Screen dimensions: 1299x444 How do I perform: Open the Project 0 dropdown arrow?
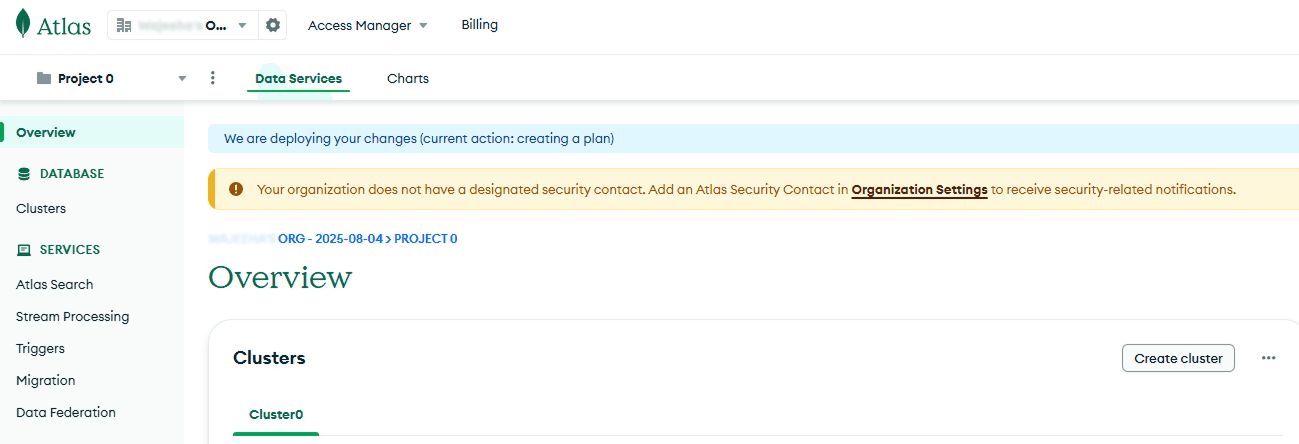click(x=182, y=78)
